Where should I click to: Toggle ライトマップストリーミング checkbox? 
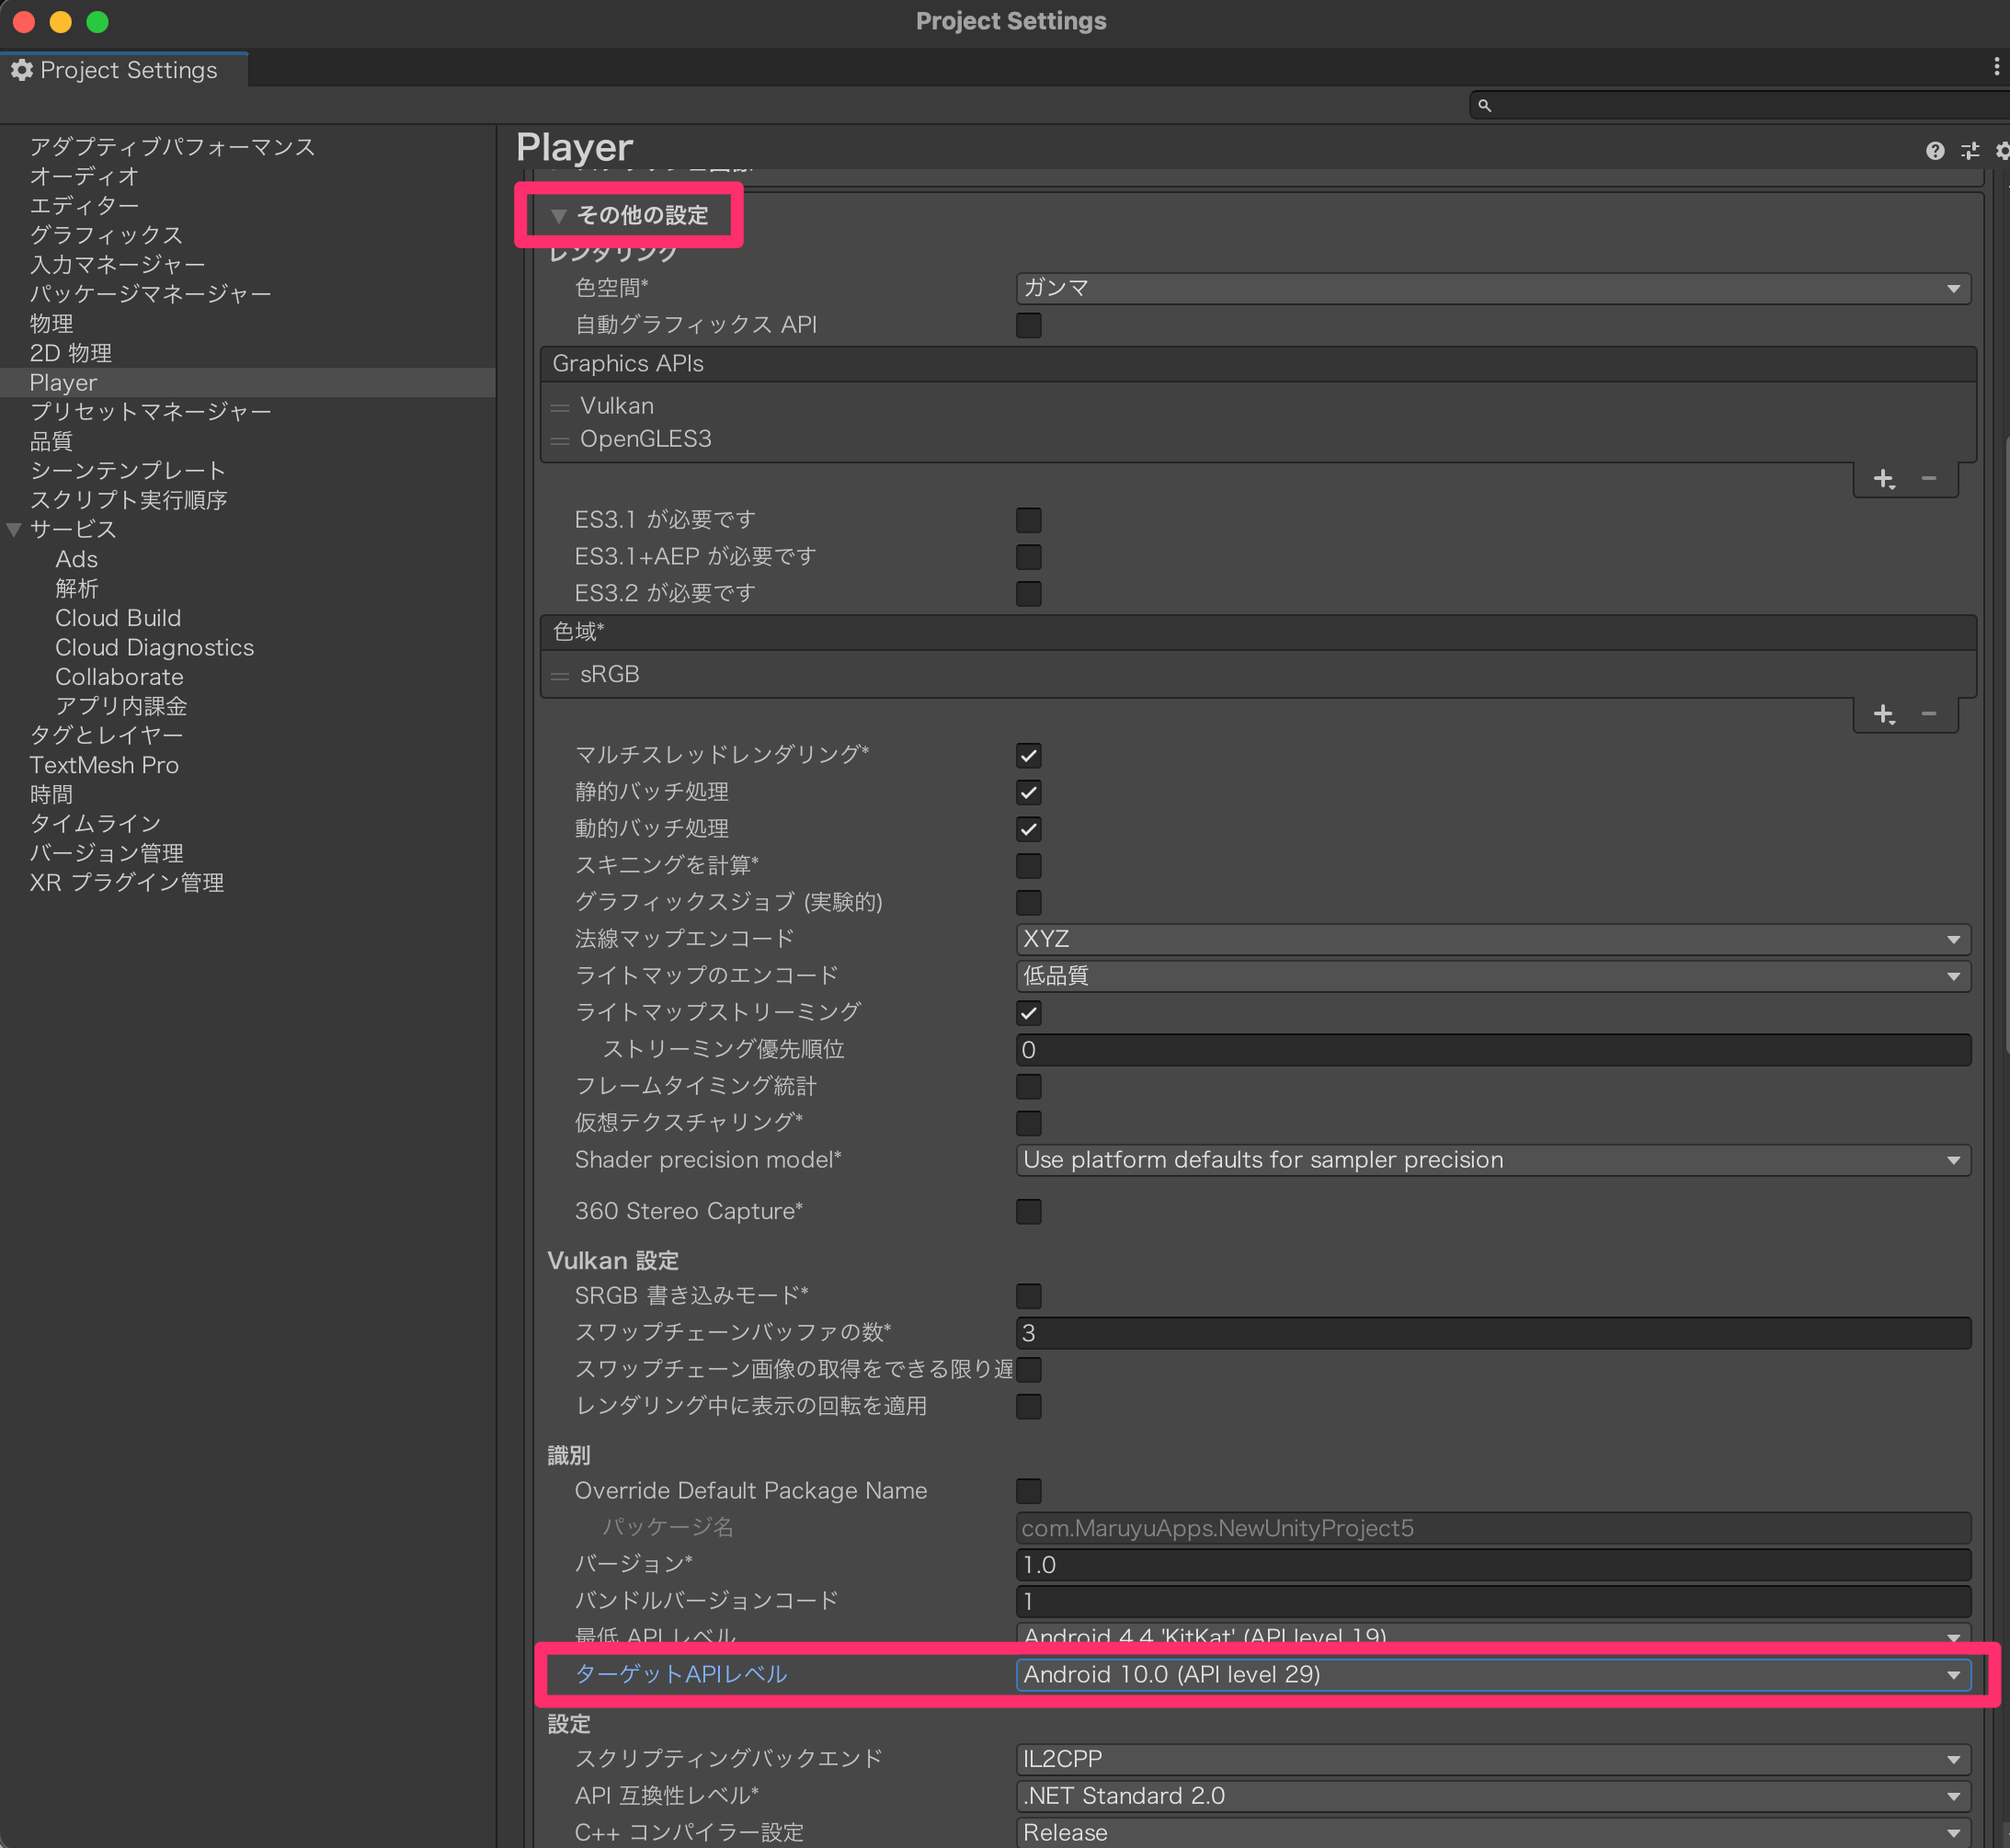click(1030, 1011)
